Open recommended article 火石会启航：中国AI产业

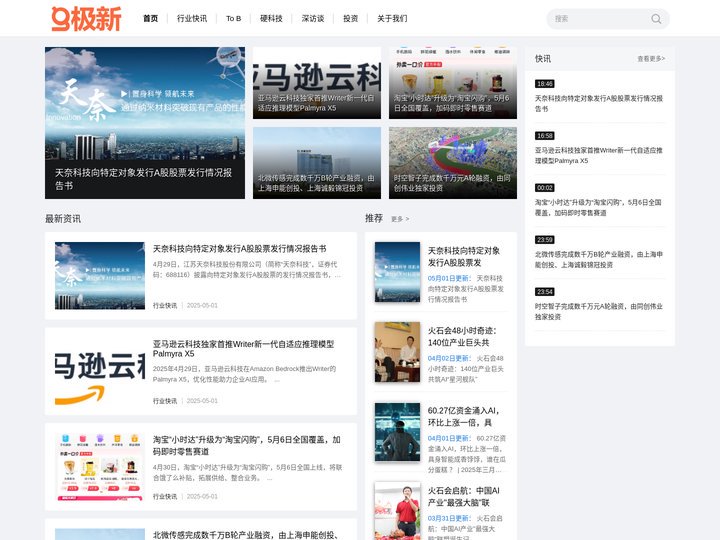click(x=463, y=496)
